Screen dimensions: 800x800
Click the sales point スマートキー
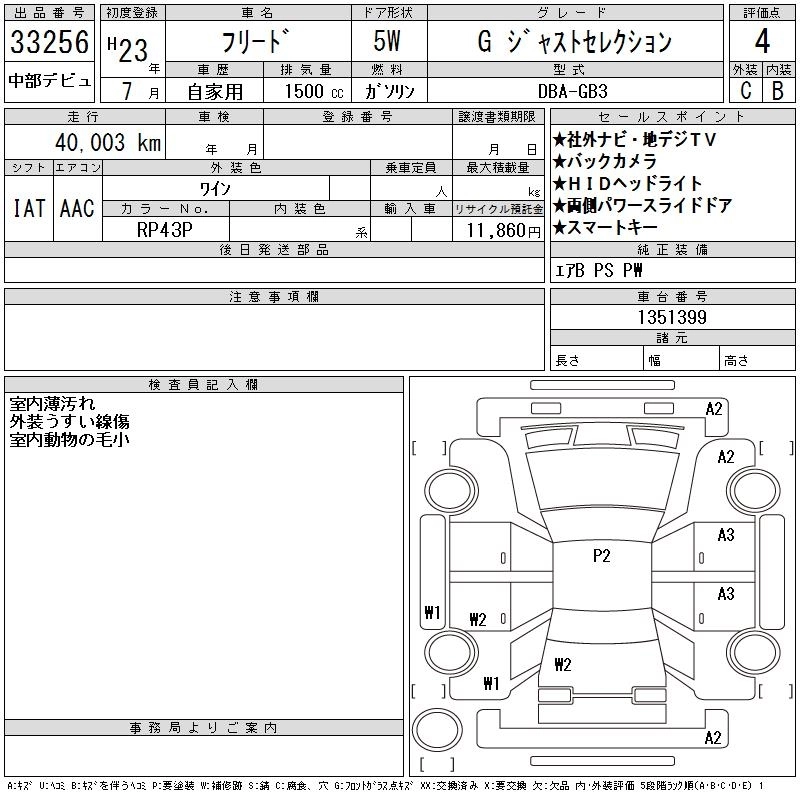click(x=605, y=228)
